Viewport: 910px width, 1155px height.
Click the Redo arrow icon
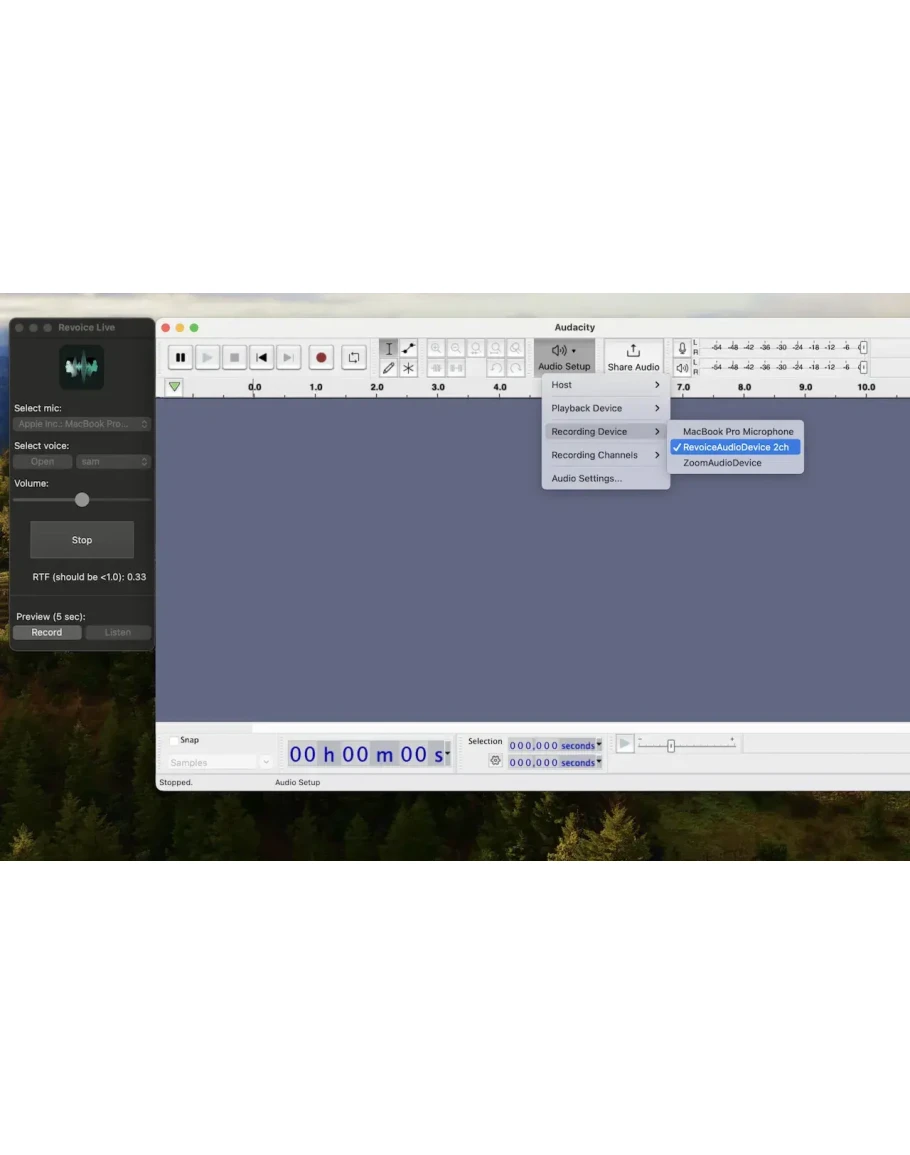pos(516,368)
